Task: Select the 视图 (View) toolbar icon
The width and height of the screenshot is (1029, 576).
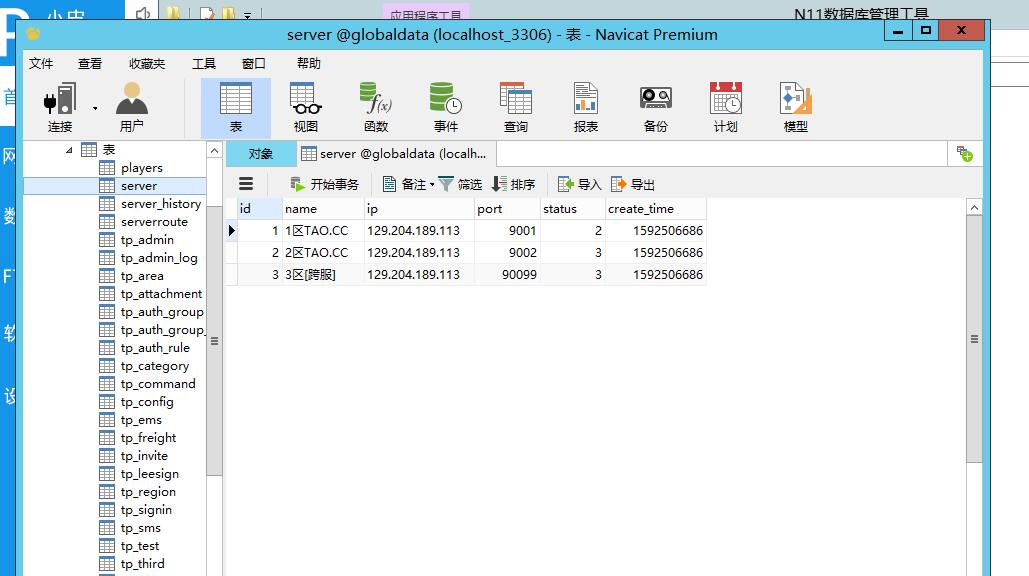Action: (x=305, y=106)
